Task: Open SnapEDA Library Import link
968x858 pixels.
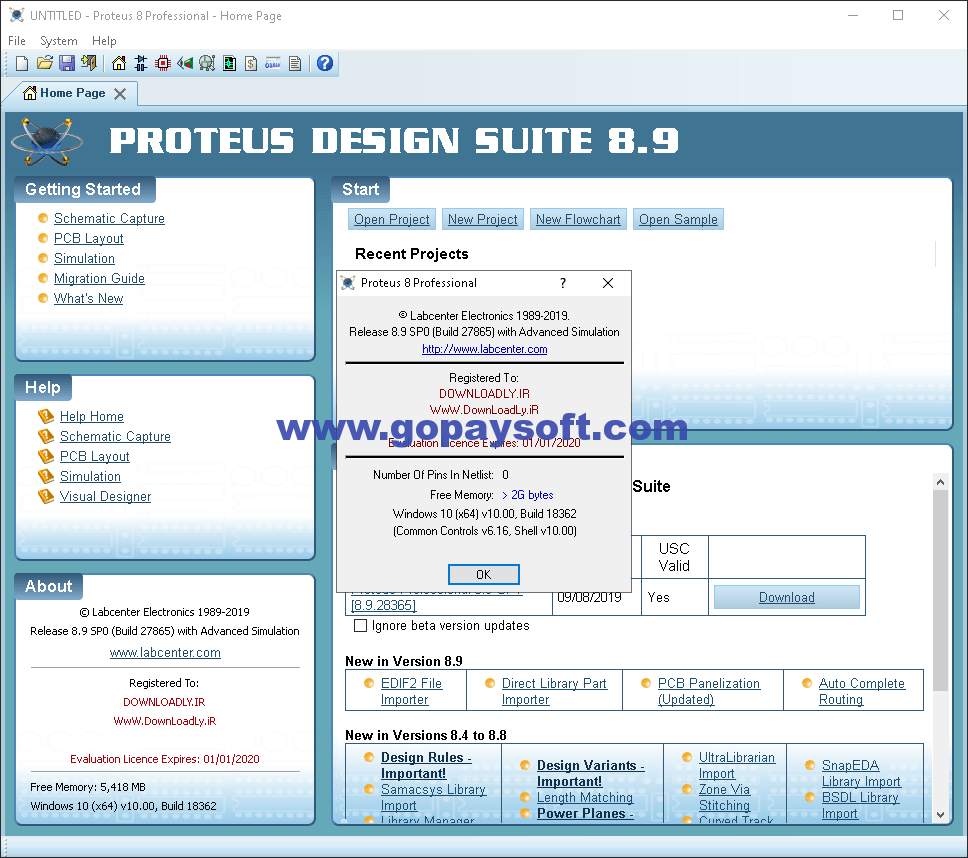Action: point(861,773)
